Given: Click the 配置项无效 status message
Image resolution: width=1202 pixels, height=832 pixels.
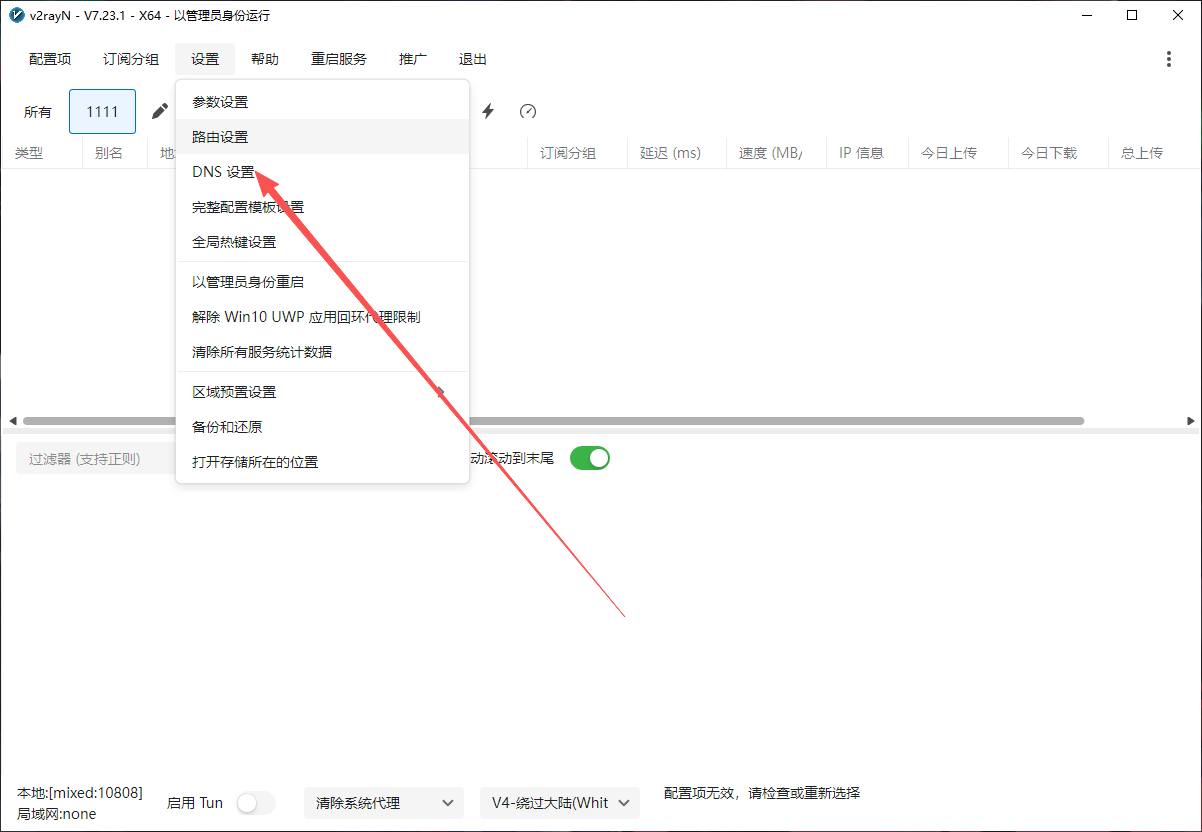Looking at the screenshot, I should click(x=762, y=793).
